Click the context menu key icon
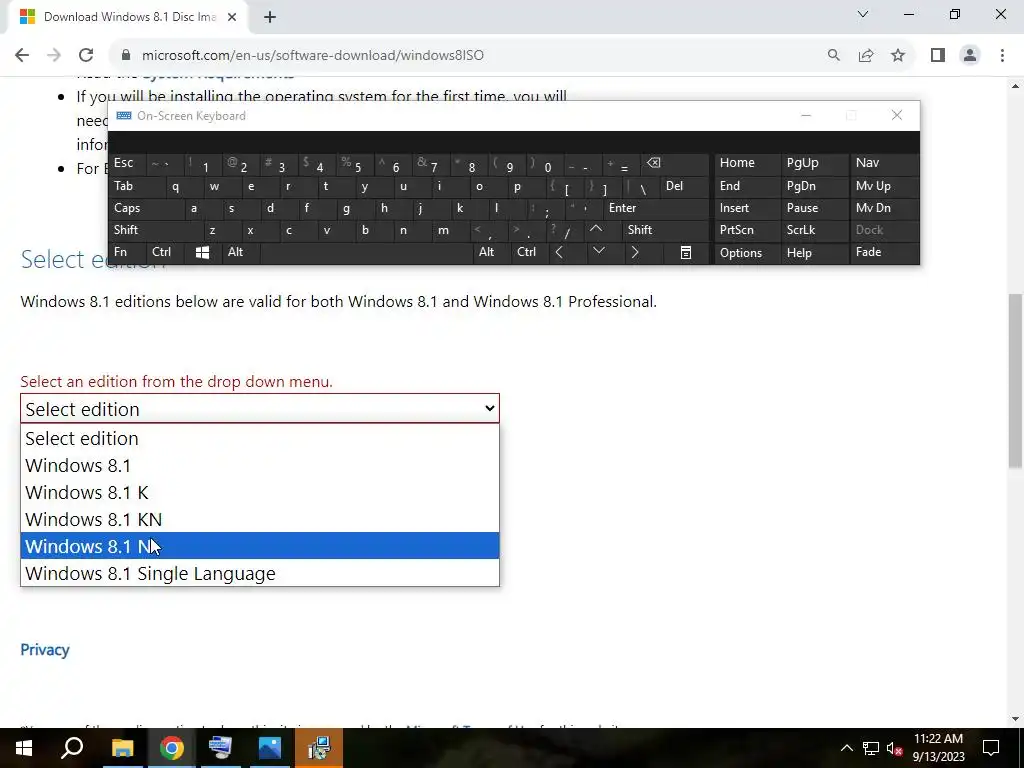The image size is (1024, 768). click(x=686, y=253)
